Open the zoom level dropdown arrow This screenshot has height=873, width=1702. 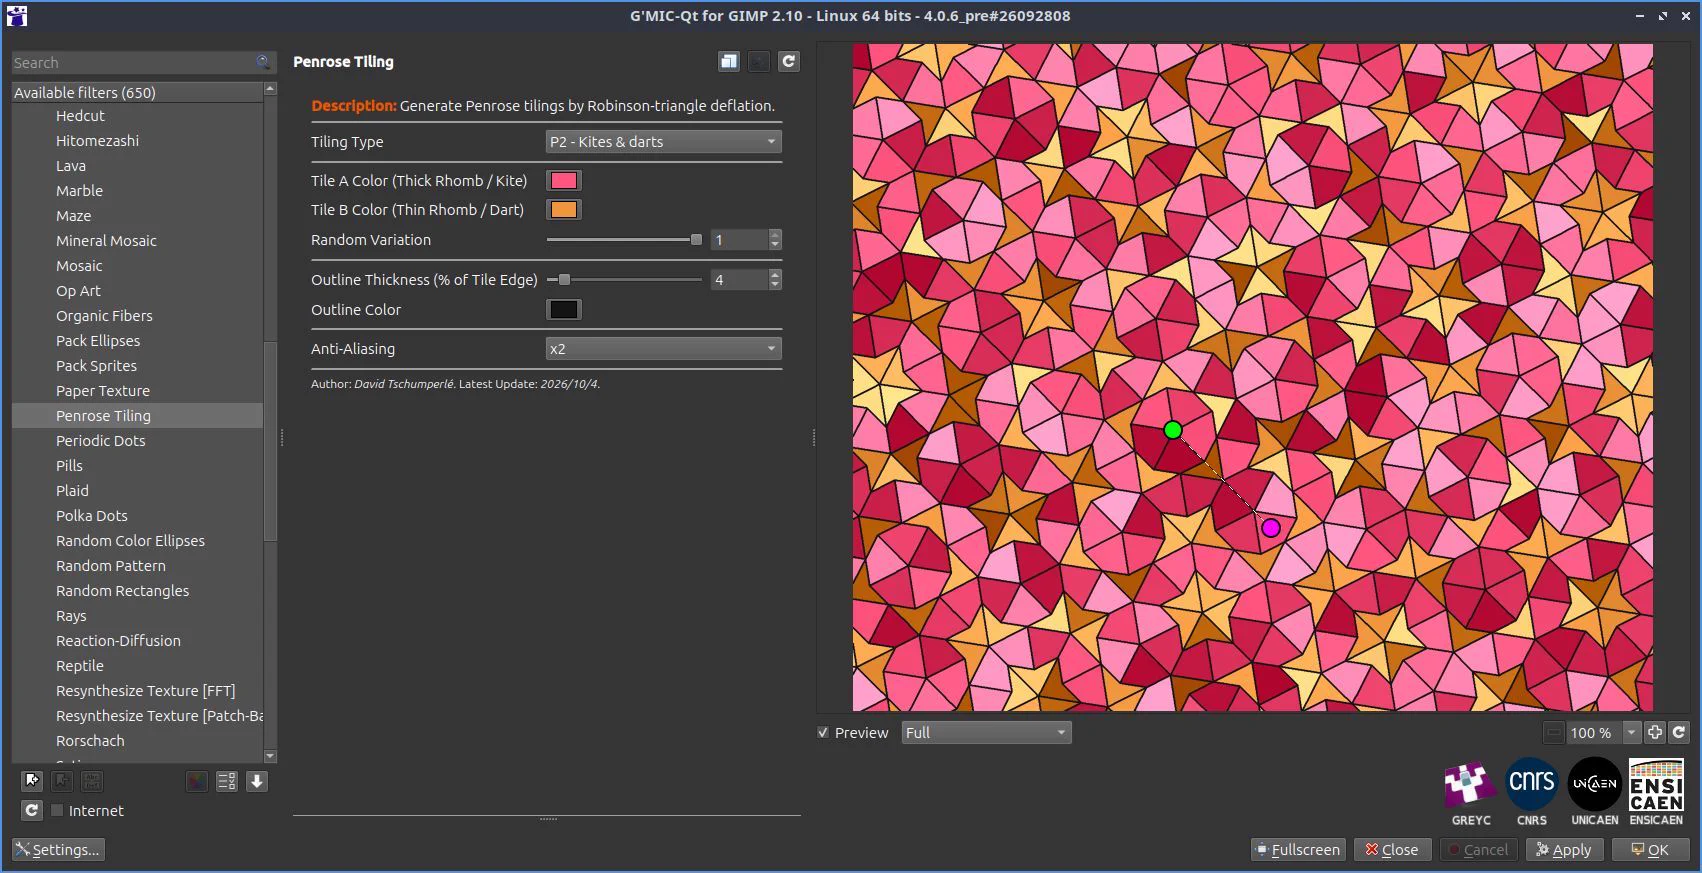click(x=1631, y=732)
